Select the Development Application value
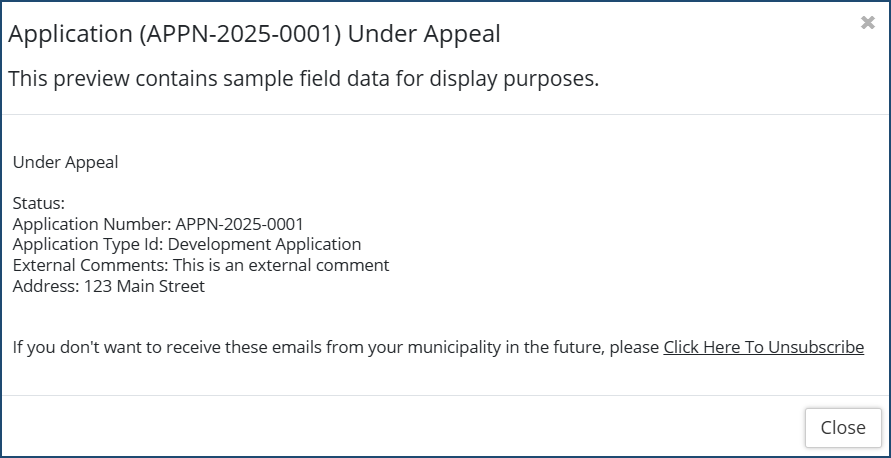Viewport: 891px width, 458px height. coord(265,244)
